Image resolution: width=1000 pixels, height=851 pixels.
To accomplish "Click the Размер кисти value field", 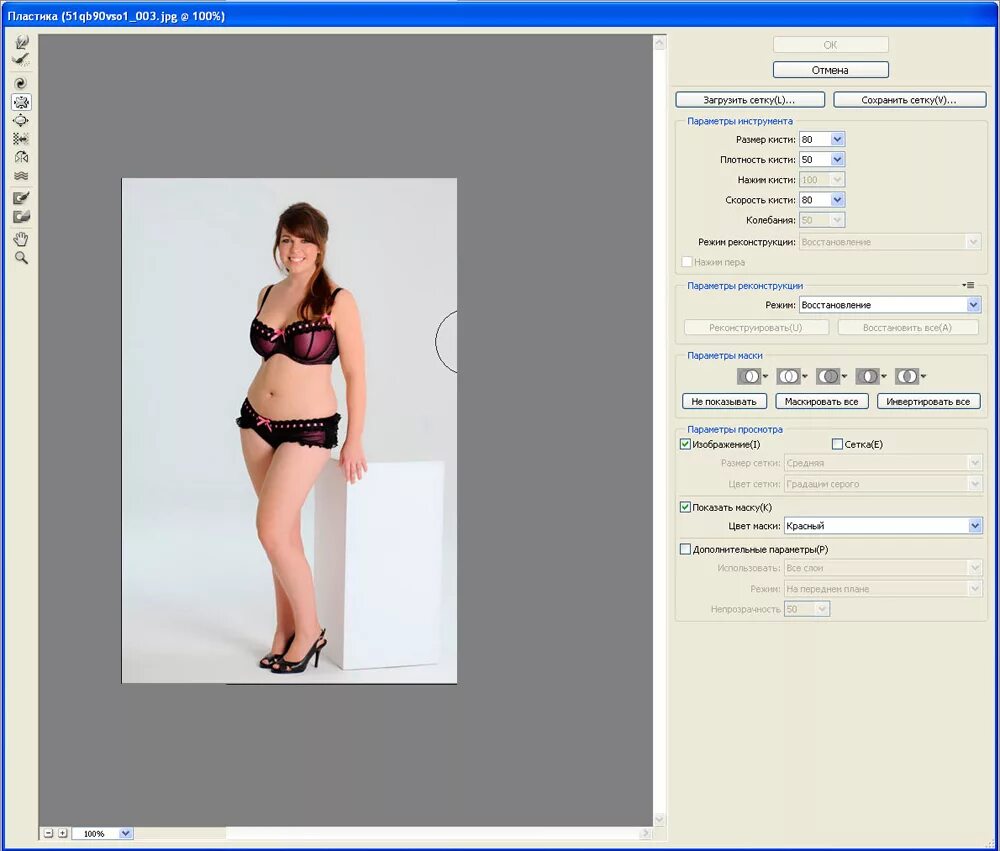I will pyautogui.click(x=814, y=139).
